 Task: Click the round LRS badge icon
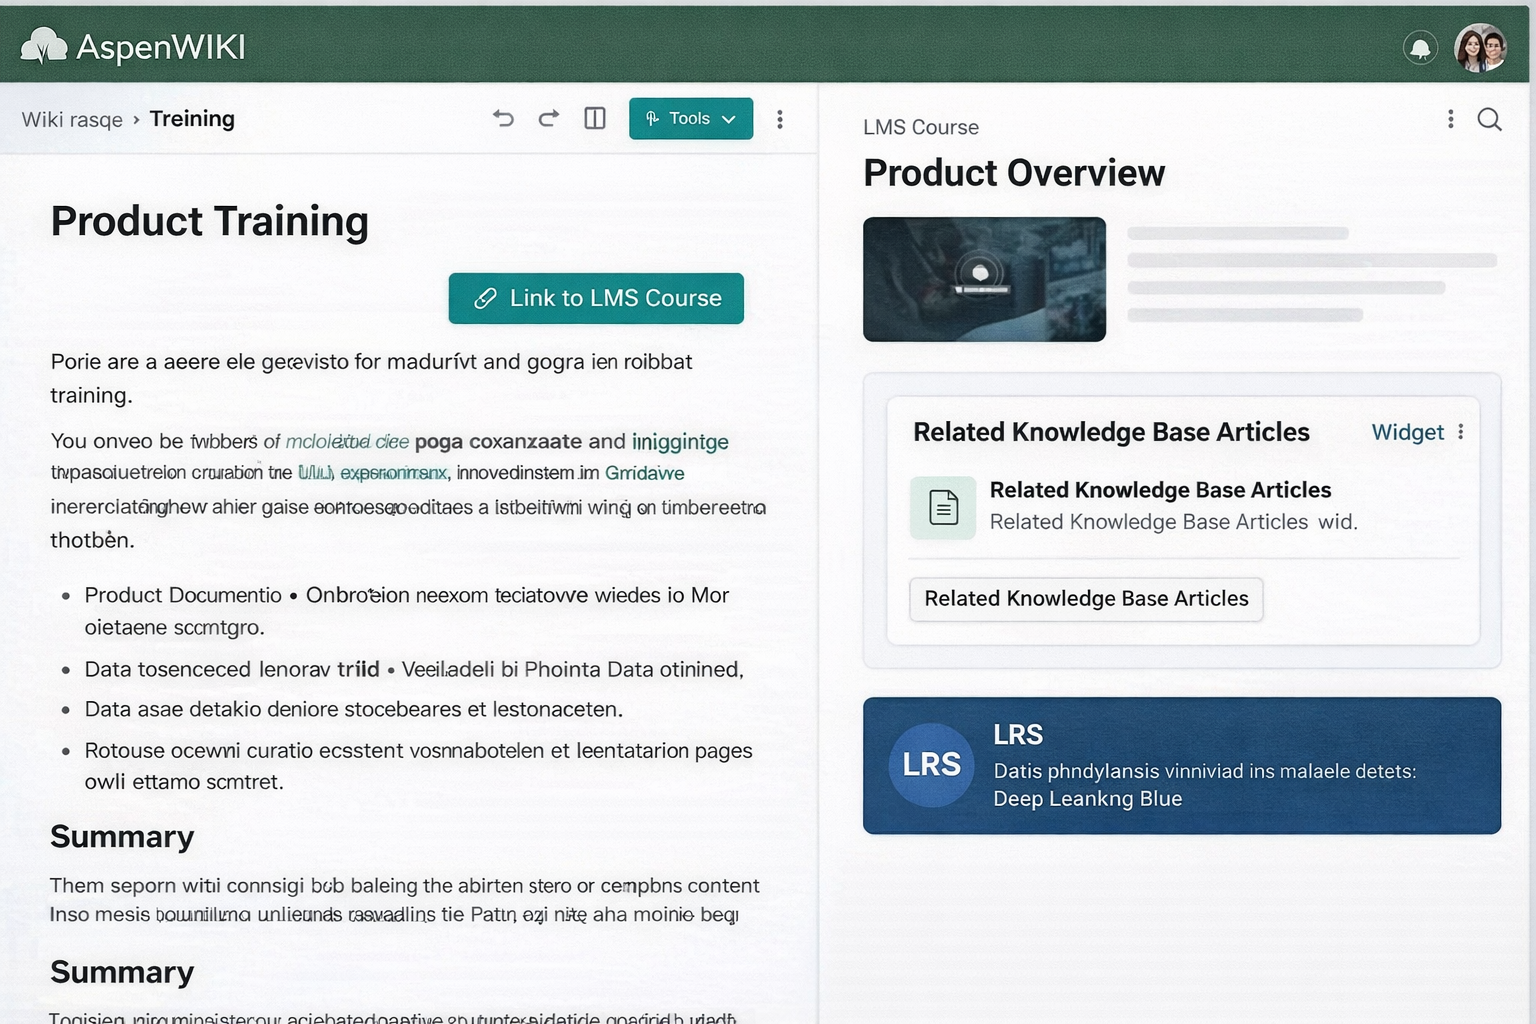pyautogui.click(x=931, y=765)
